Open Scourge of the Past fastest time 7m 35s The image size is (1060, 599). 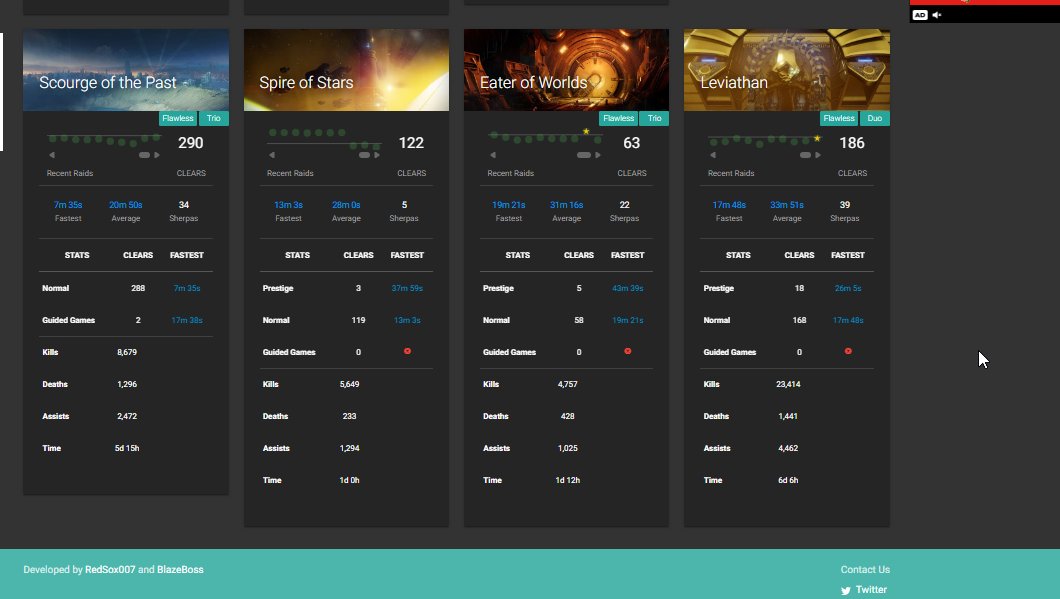tap(68, 205)
